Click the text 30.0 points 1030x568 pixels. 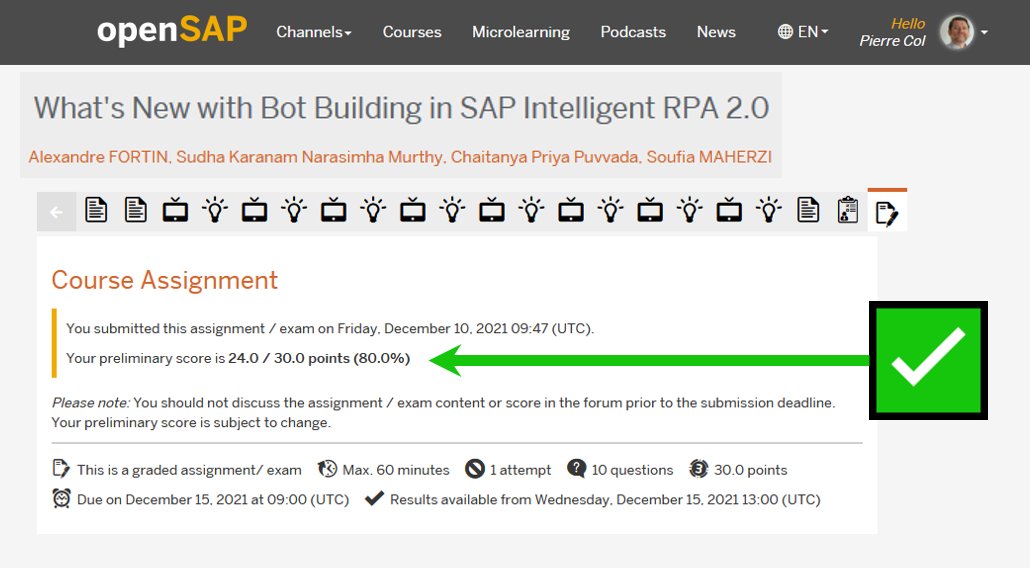pos(751,470)
